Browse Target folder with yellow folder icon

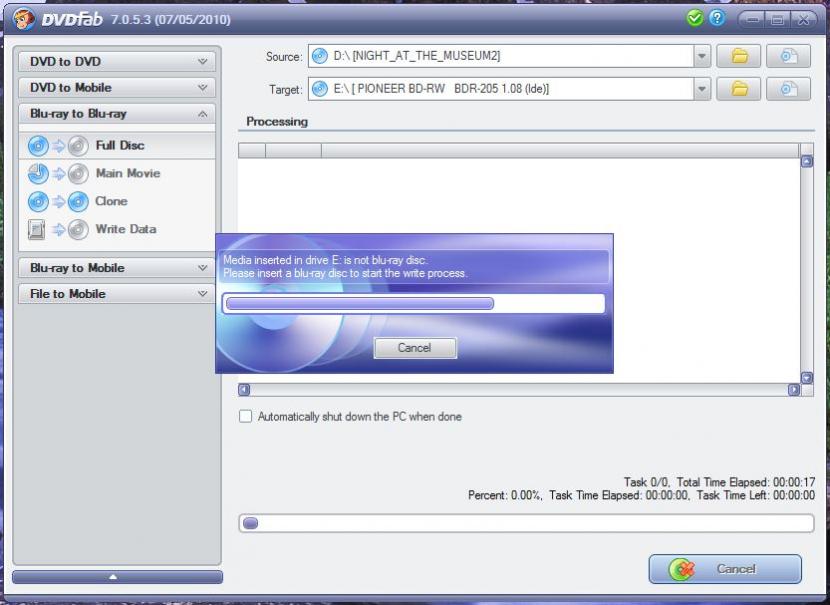pyautogui.click(x=738, y=89)
